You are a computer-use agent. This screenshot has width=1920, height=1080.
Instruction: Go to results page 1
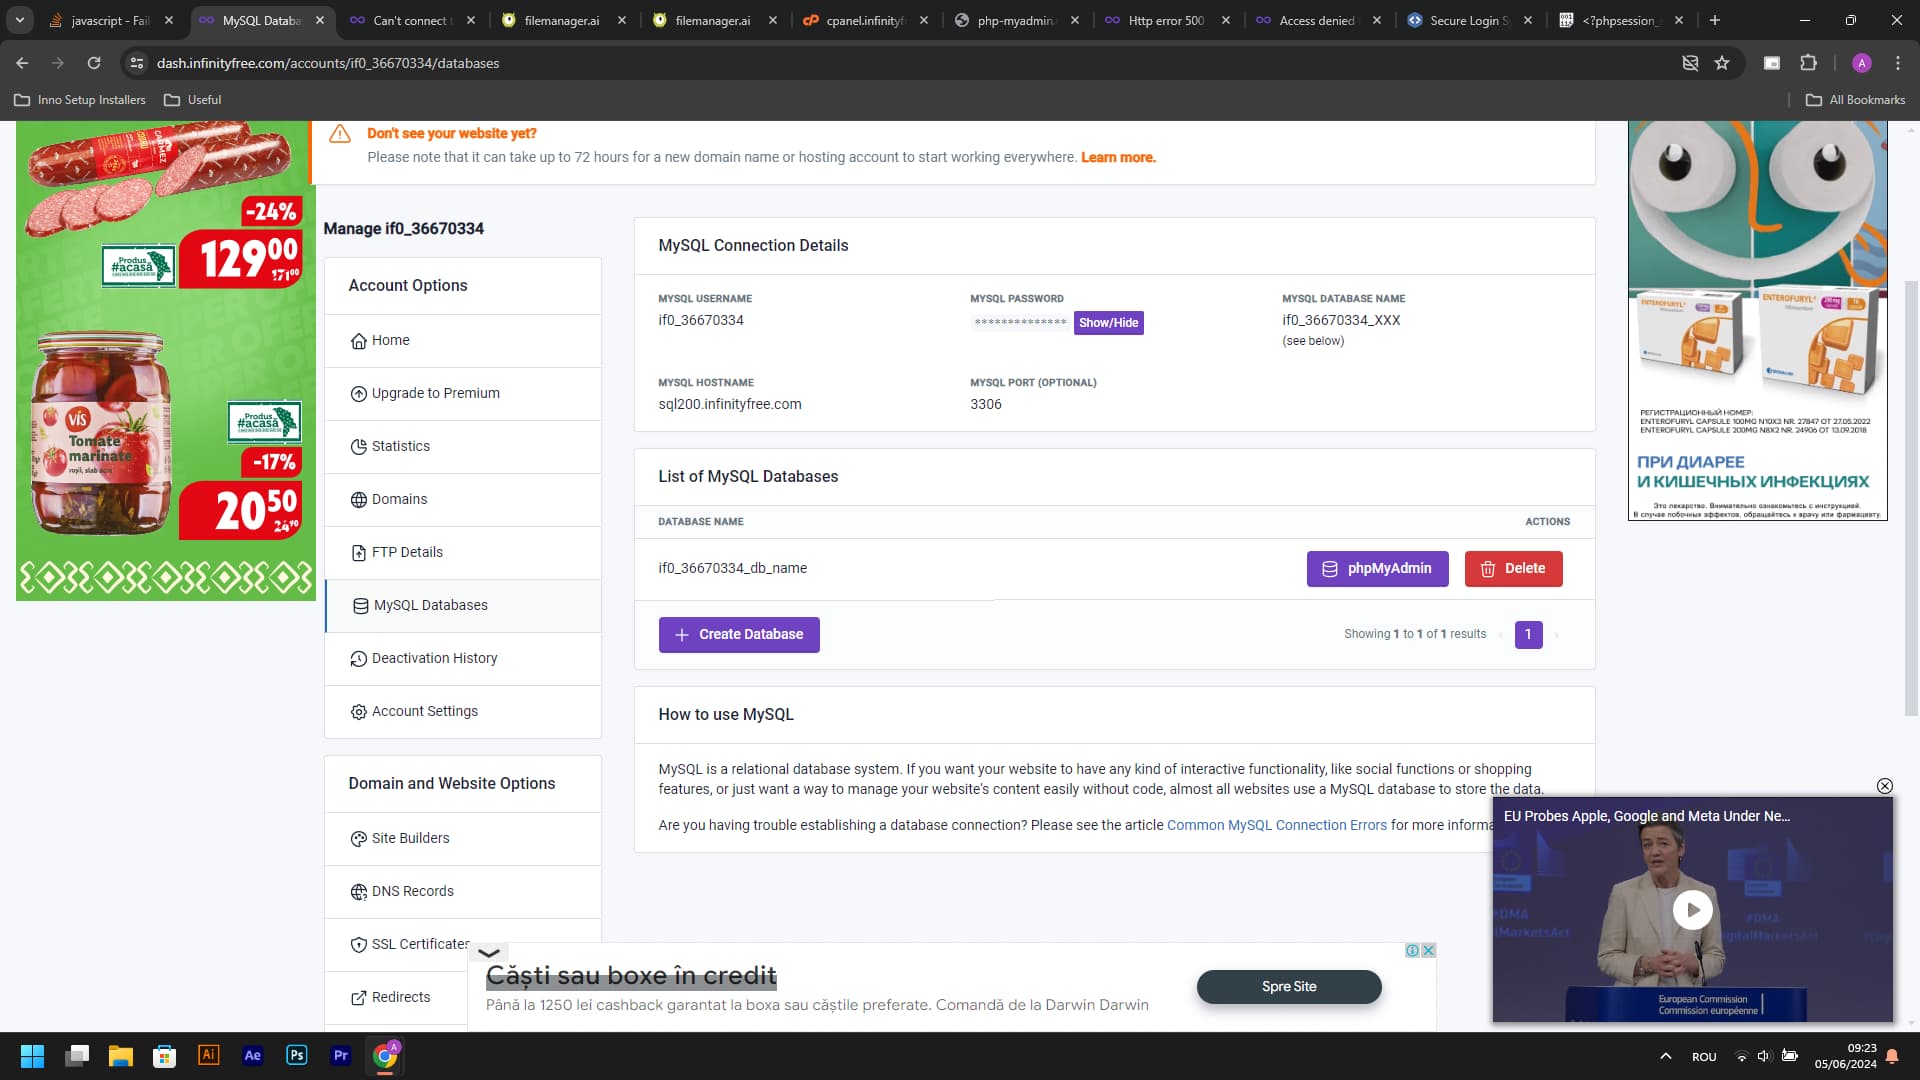[x=1528, y=634]
